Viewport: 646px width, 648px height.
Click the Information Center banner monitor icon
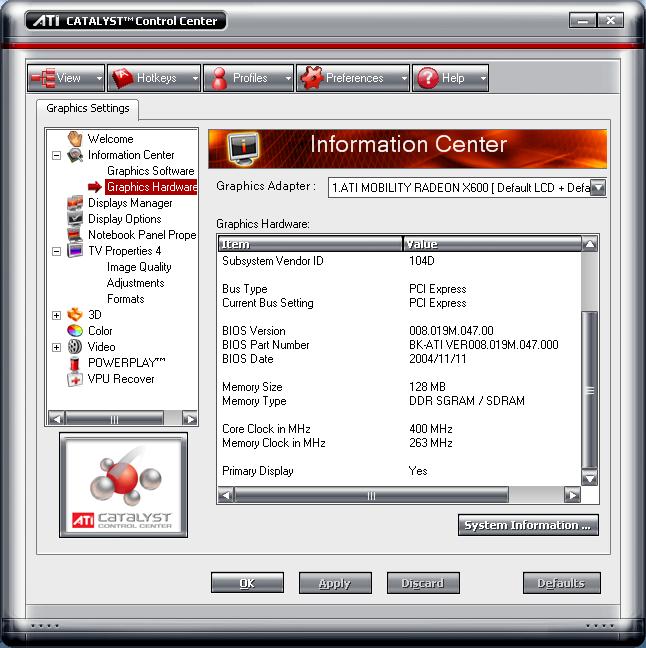click(244, 149)
